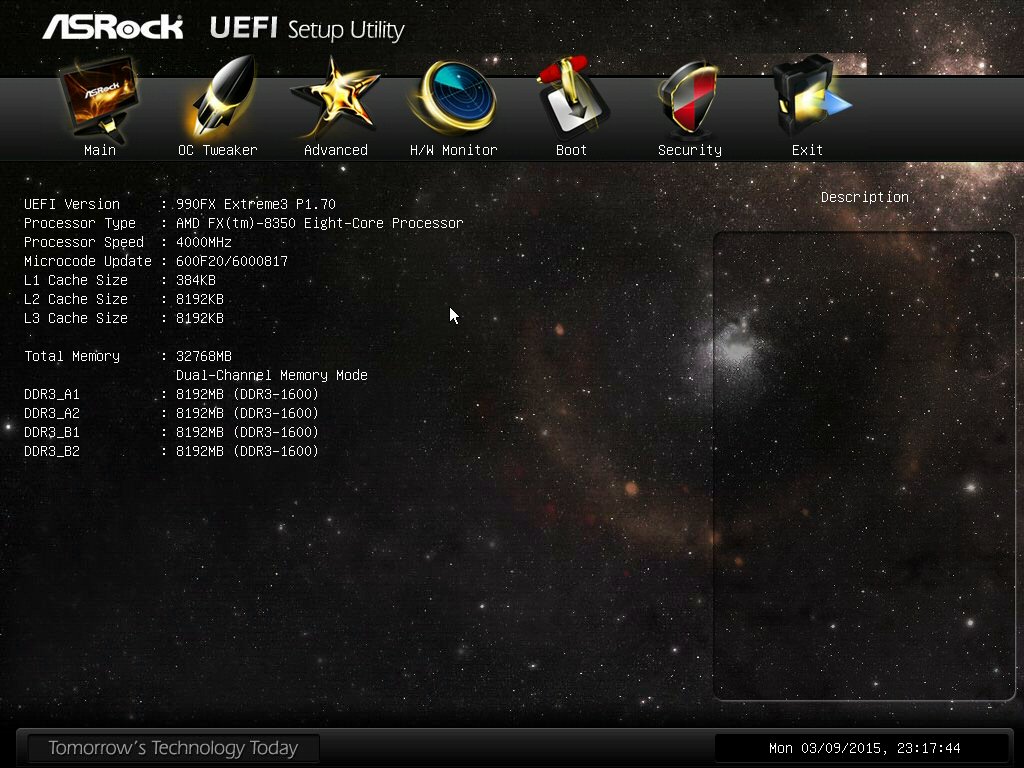
Task: Open the Security tab label
Action: (x=690, y=150)
